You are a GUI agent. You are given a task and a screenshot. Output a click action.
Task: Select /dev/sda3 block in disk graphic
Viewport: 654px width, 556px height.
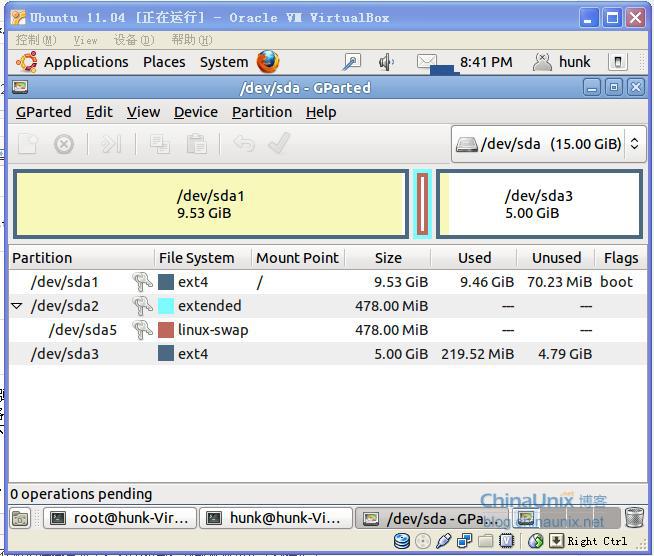(x=539, y=204)
